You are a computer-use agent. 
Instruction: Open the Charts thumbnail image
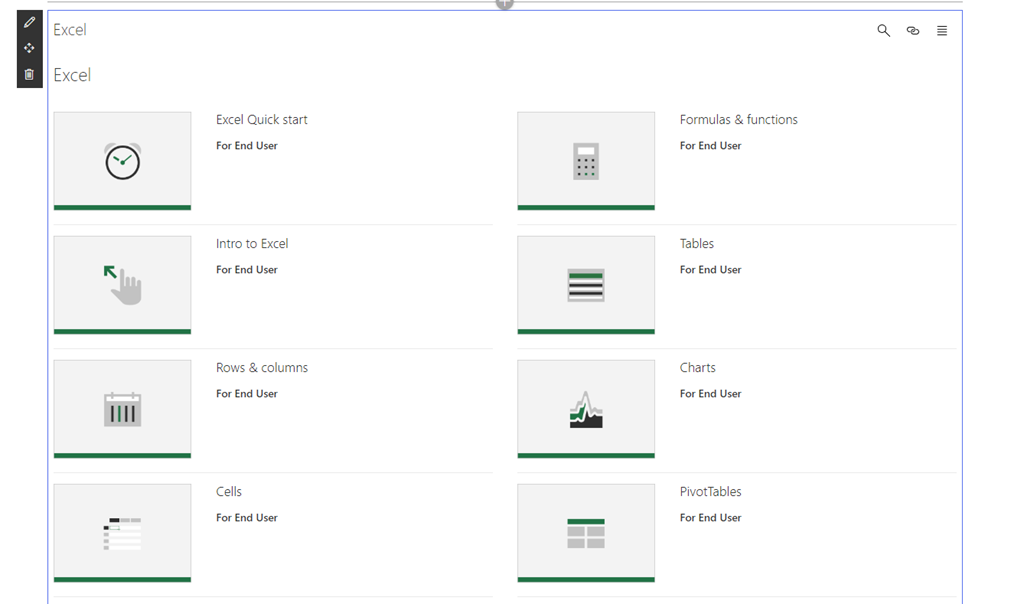tap(586, 409)
